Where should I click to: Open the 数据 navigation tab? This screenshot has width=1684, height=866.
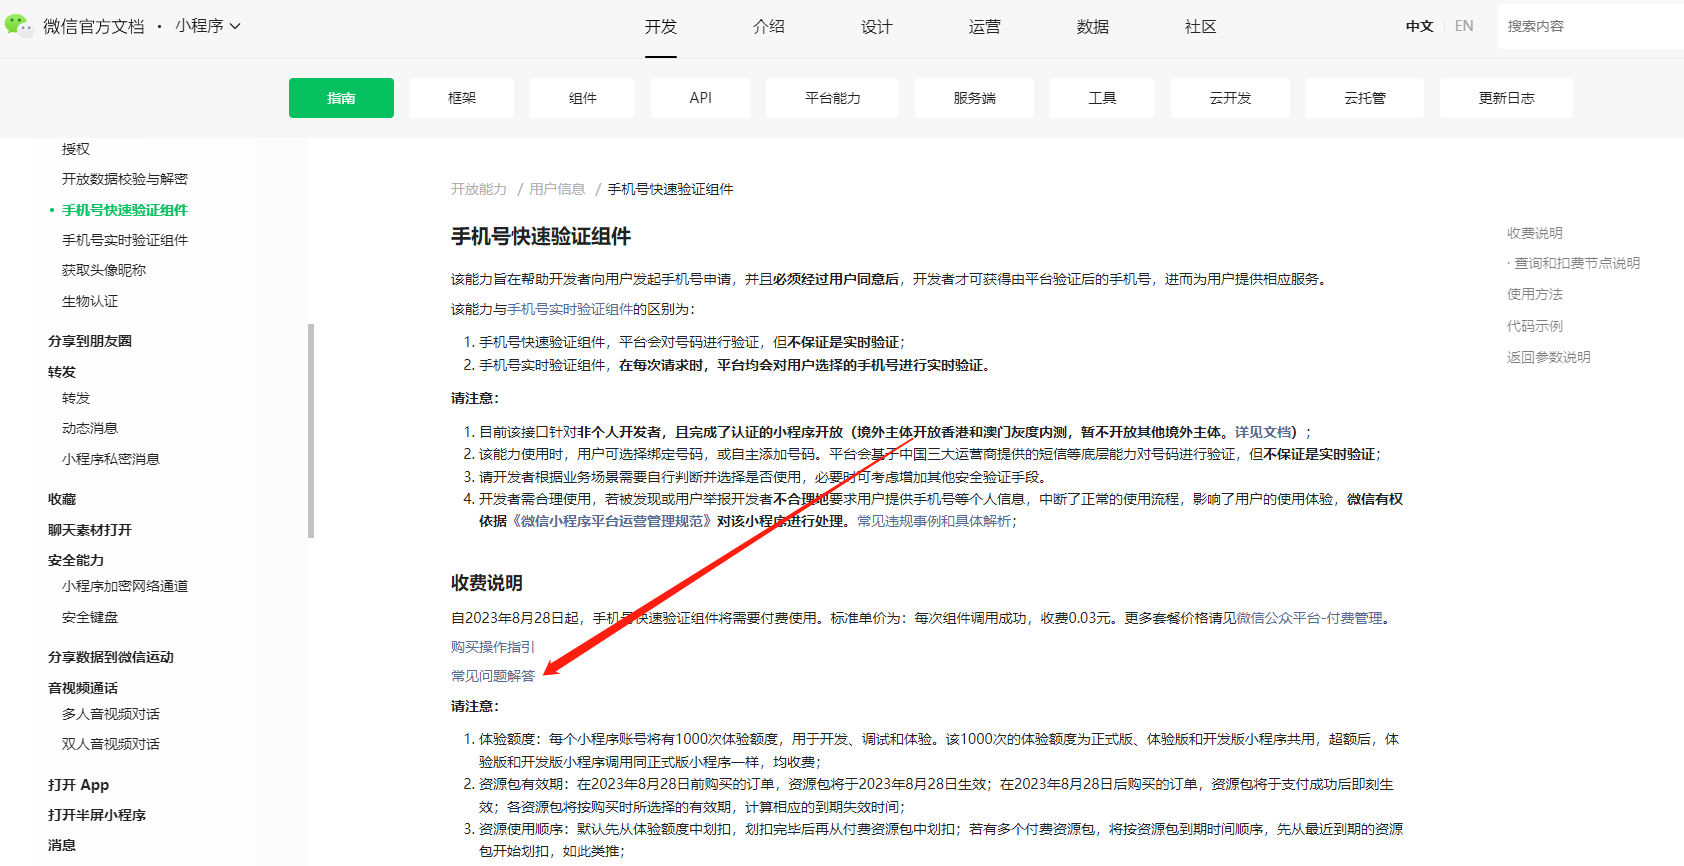click(x=1093, y=27)
